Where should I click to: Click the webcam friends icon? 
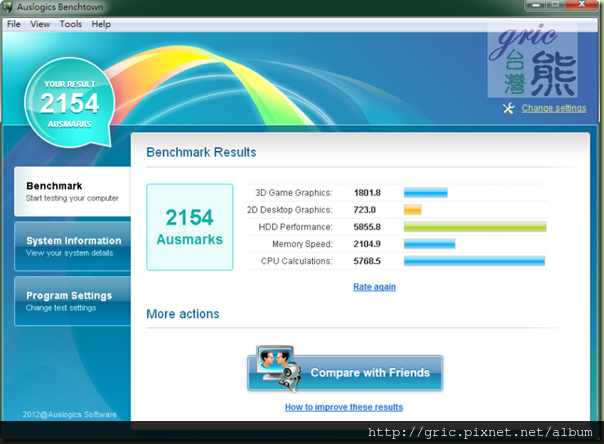(278, 369)
